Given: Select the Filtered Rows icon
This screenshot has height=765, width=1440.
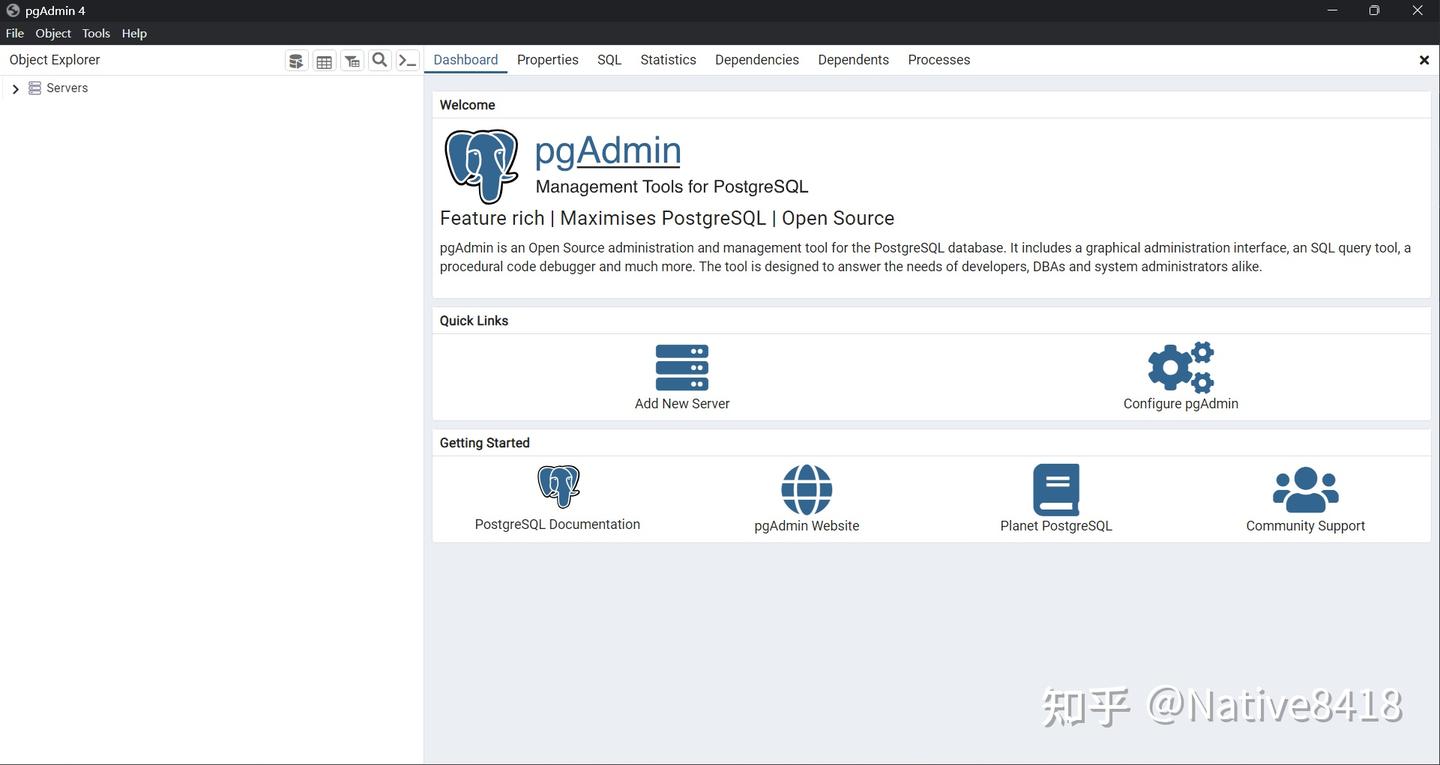Looking at the screenshot, I should pos(352,60).
